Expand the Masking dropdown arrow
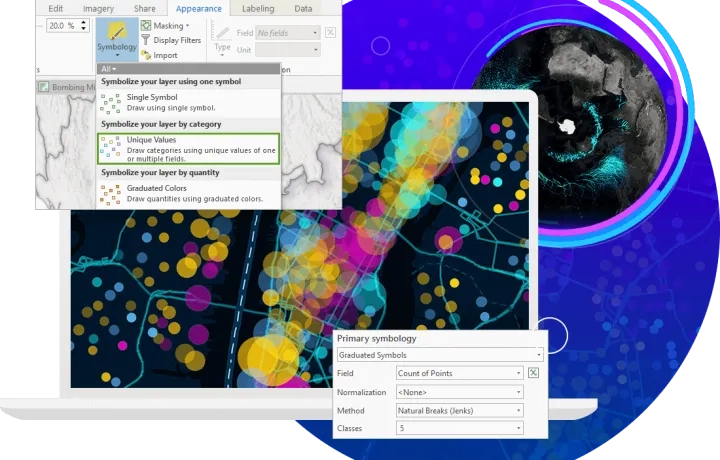This screenshot has width=720, height=460. click(187, 26)
